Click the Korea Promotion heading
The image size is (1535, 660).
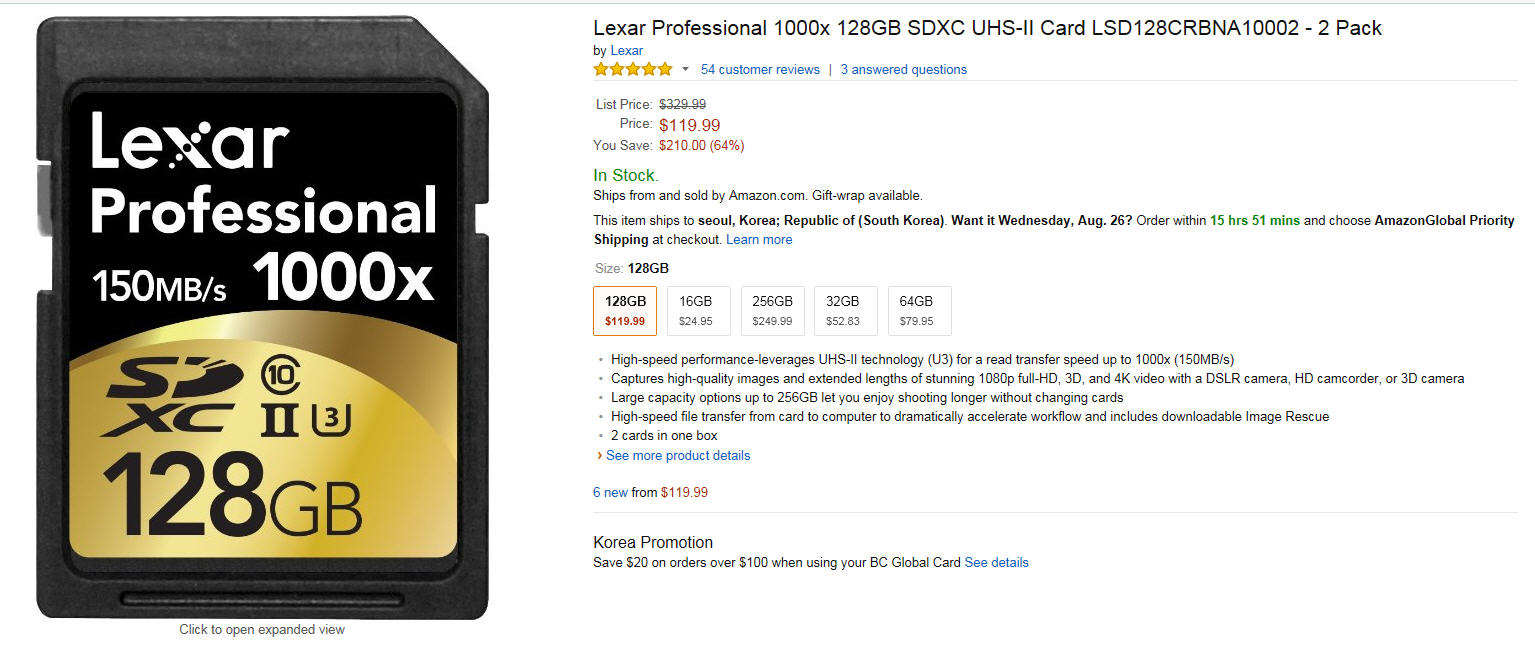point(653,542)
